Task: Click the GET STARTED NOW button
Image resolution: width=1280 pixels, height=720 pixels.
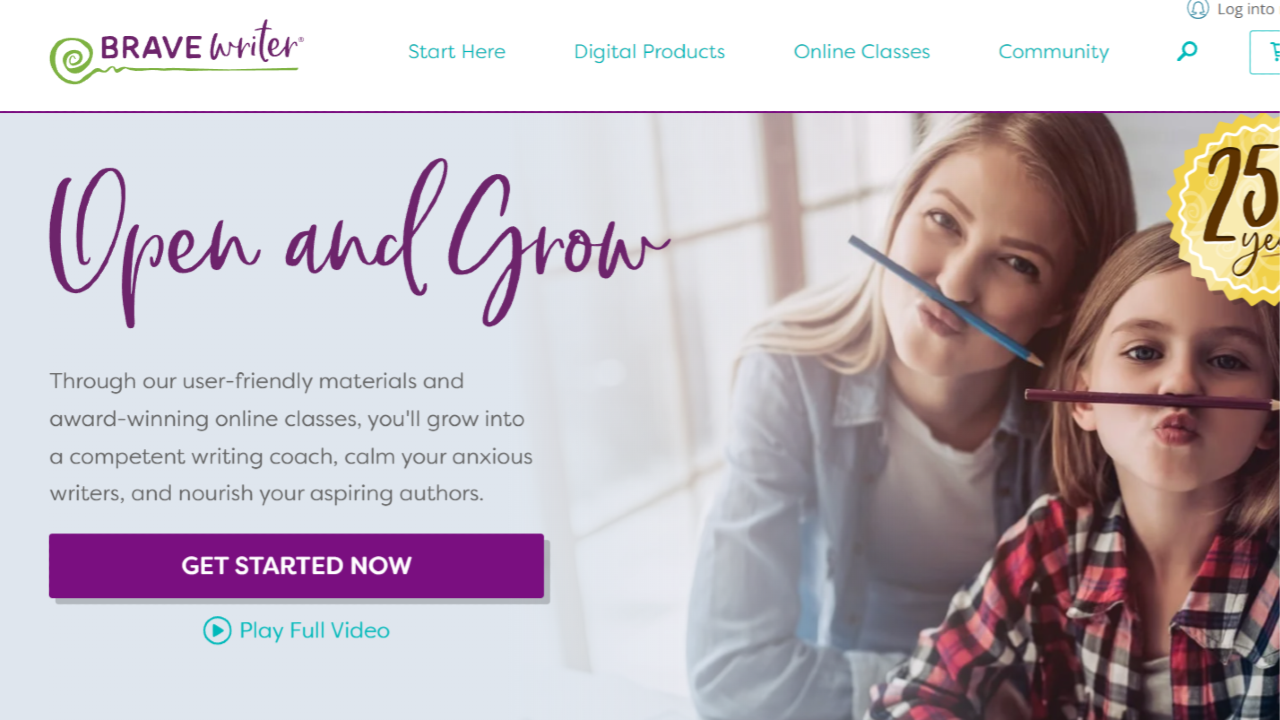Action: click(x=296, y=566)
